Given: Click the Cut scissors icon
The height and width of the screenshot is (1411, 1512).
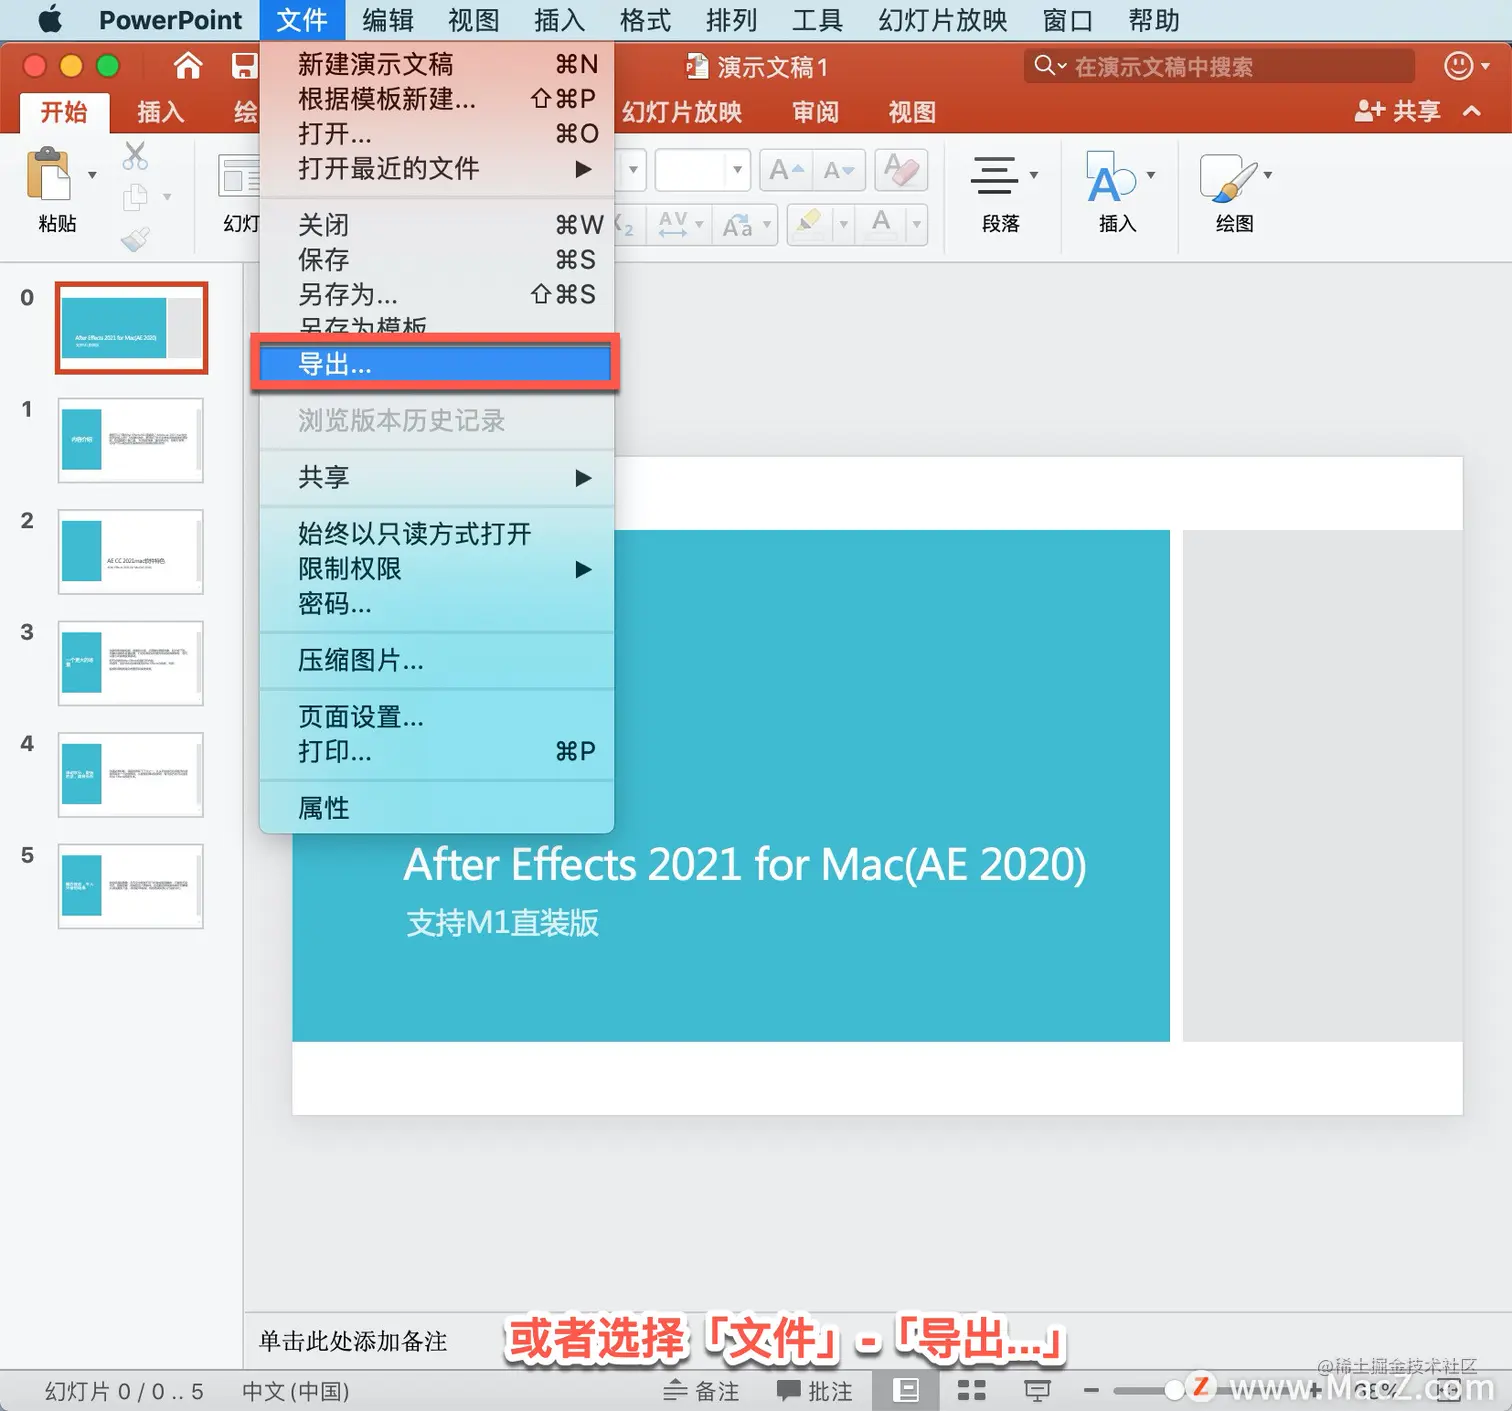Looking at the screenshot, I should tap(135, 155).
